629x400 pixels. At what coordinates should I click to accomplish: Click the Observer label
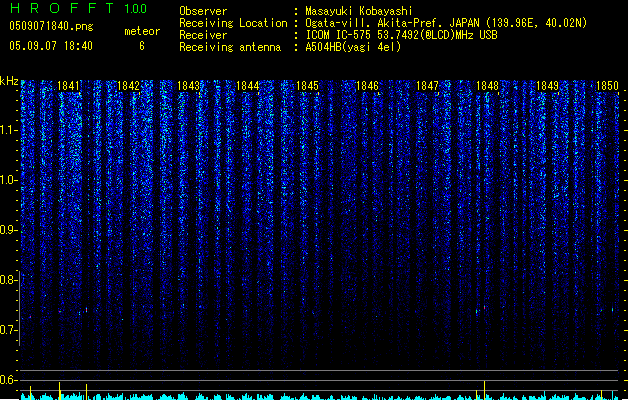pos(203,11)
